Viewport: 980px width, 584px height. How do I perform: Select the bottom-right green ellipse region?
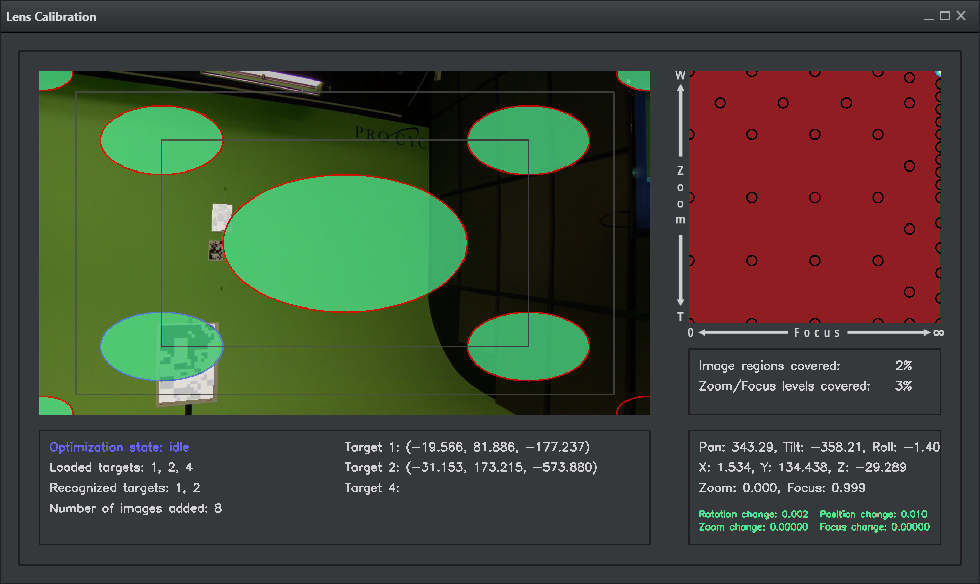point(528,346)
